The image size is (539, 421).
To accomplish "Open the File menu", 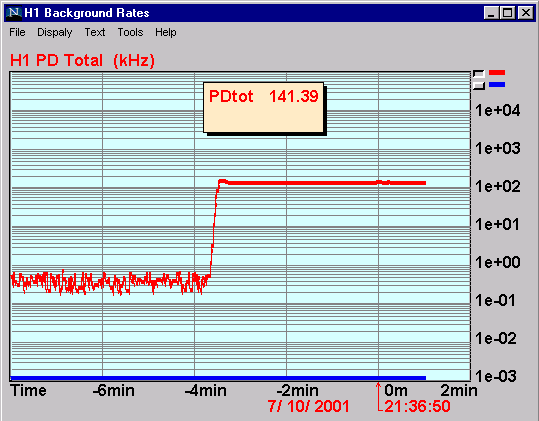I will point(17,32).
